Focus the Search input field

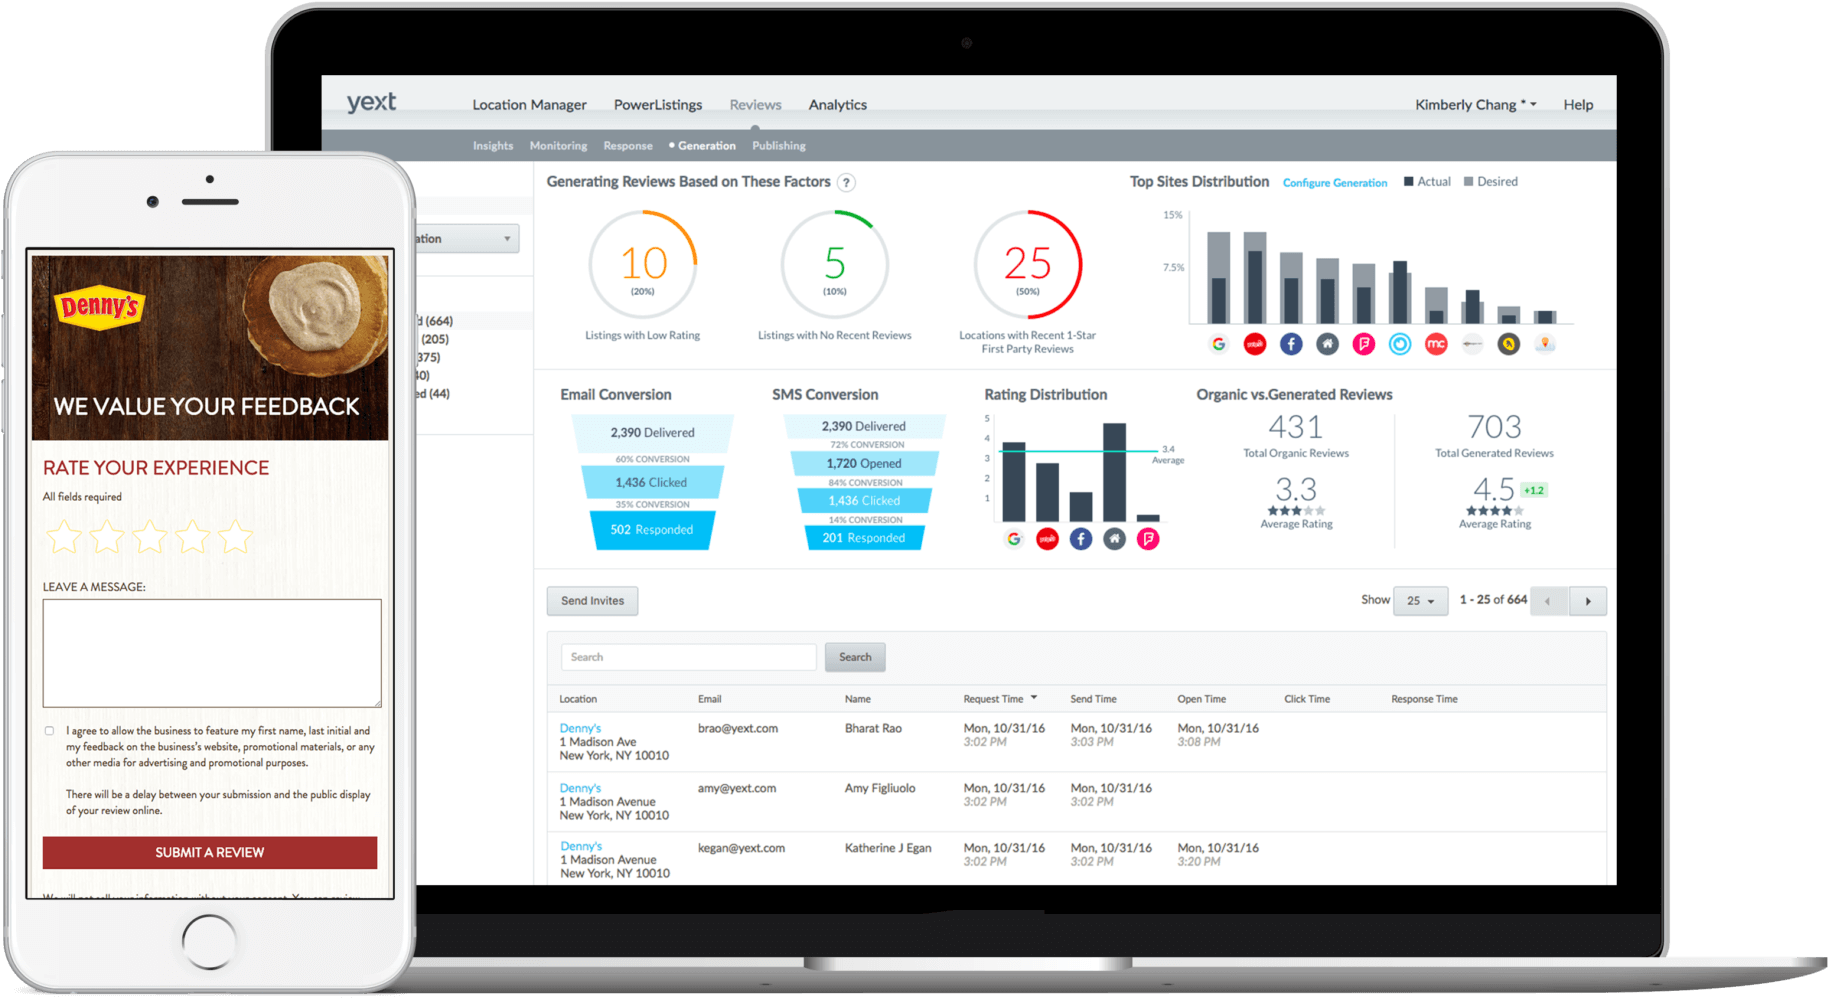(x=689, y=657)
